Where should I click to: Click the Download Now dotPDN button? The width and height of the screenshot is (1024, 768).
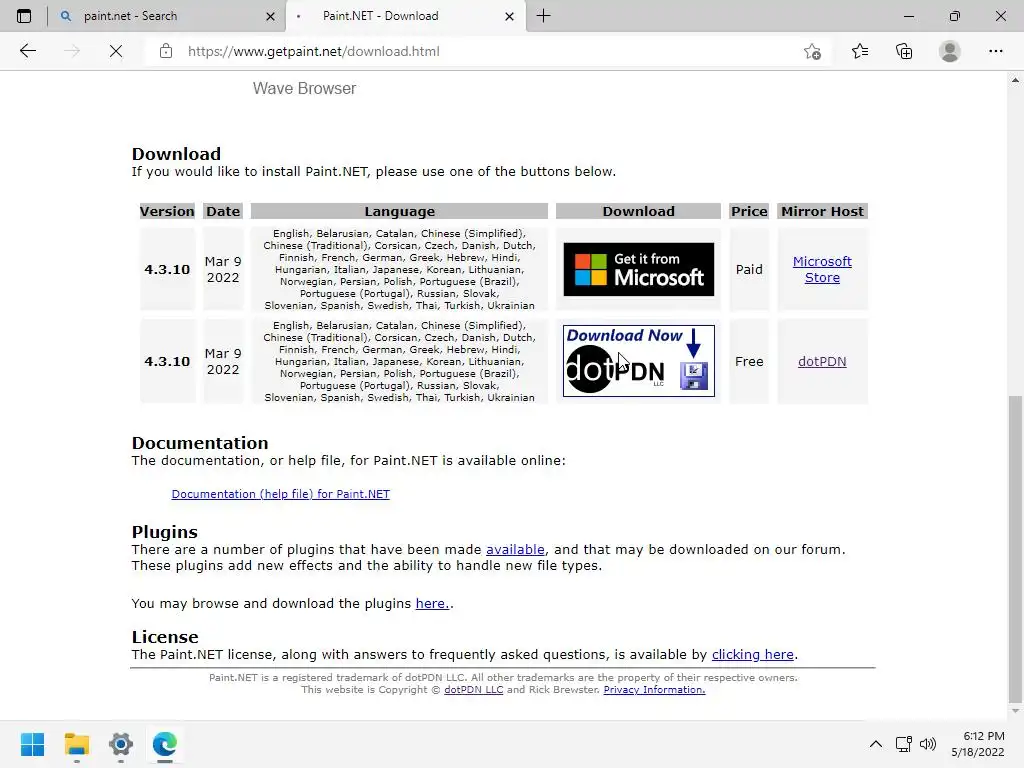639,360
